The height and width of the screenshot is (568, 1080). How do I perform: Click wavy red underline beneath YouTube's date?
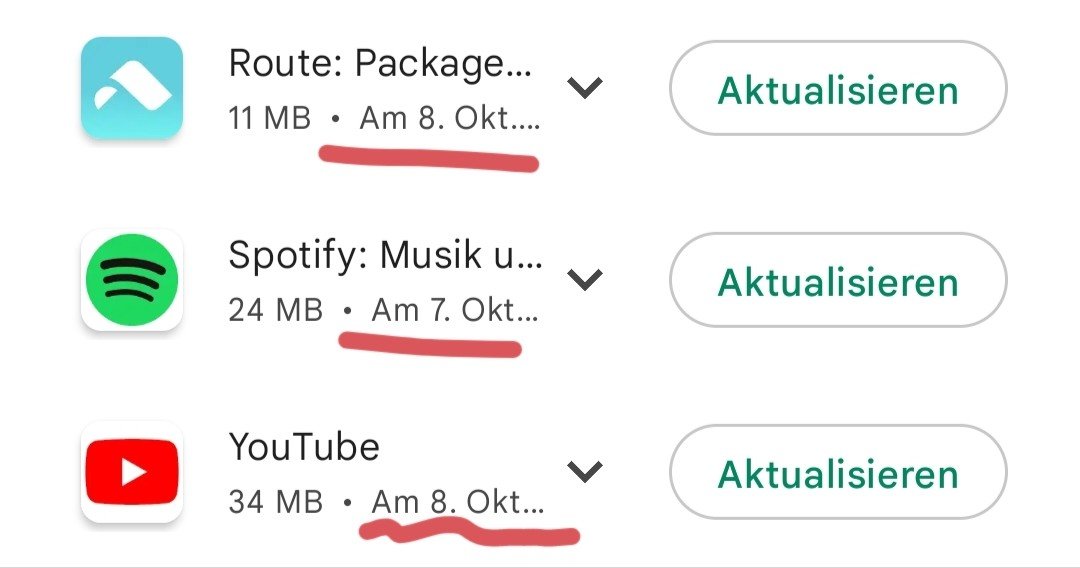(x=469, y=532)
